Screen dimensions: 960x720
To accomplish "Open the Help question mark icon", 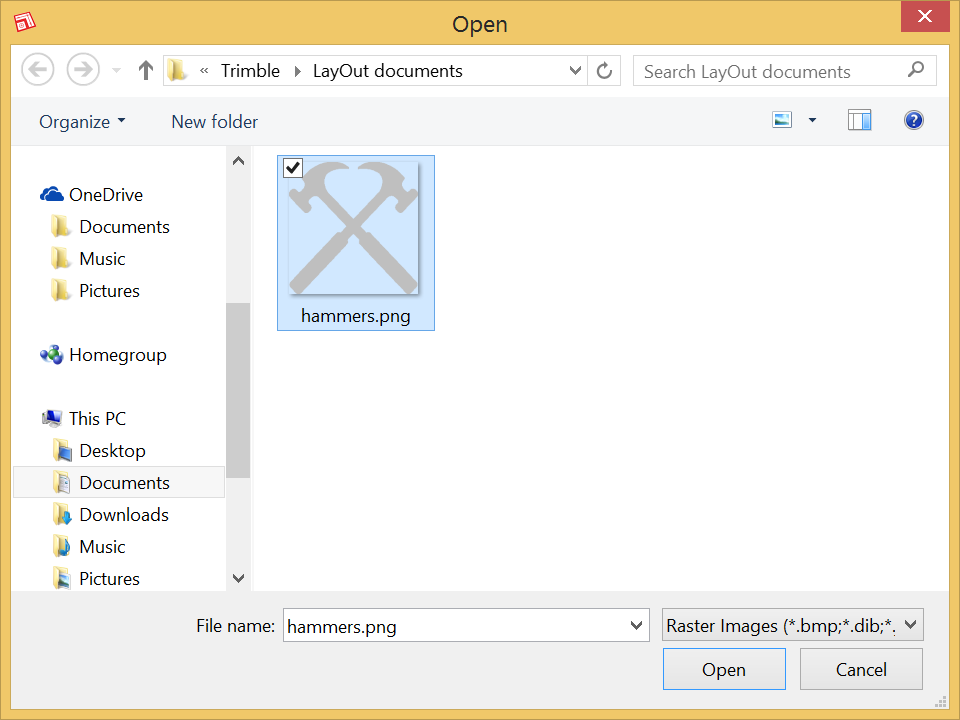I will [x=913, y=120].
